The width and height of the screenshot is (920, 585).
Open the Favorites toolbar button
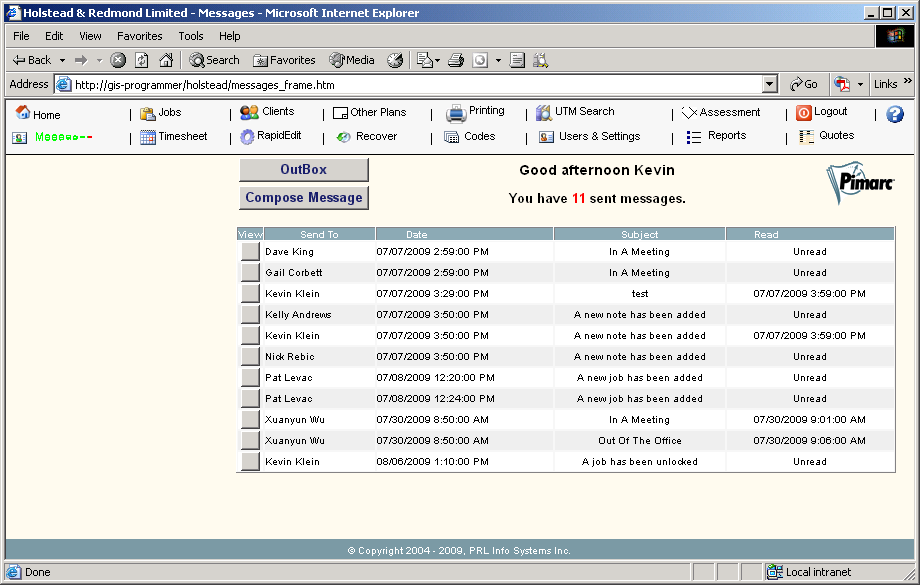coord(284,60)
